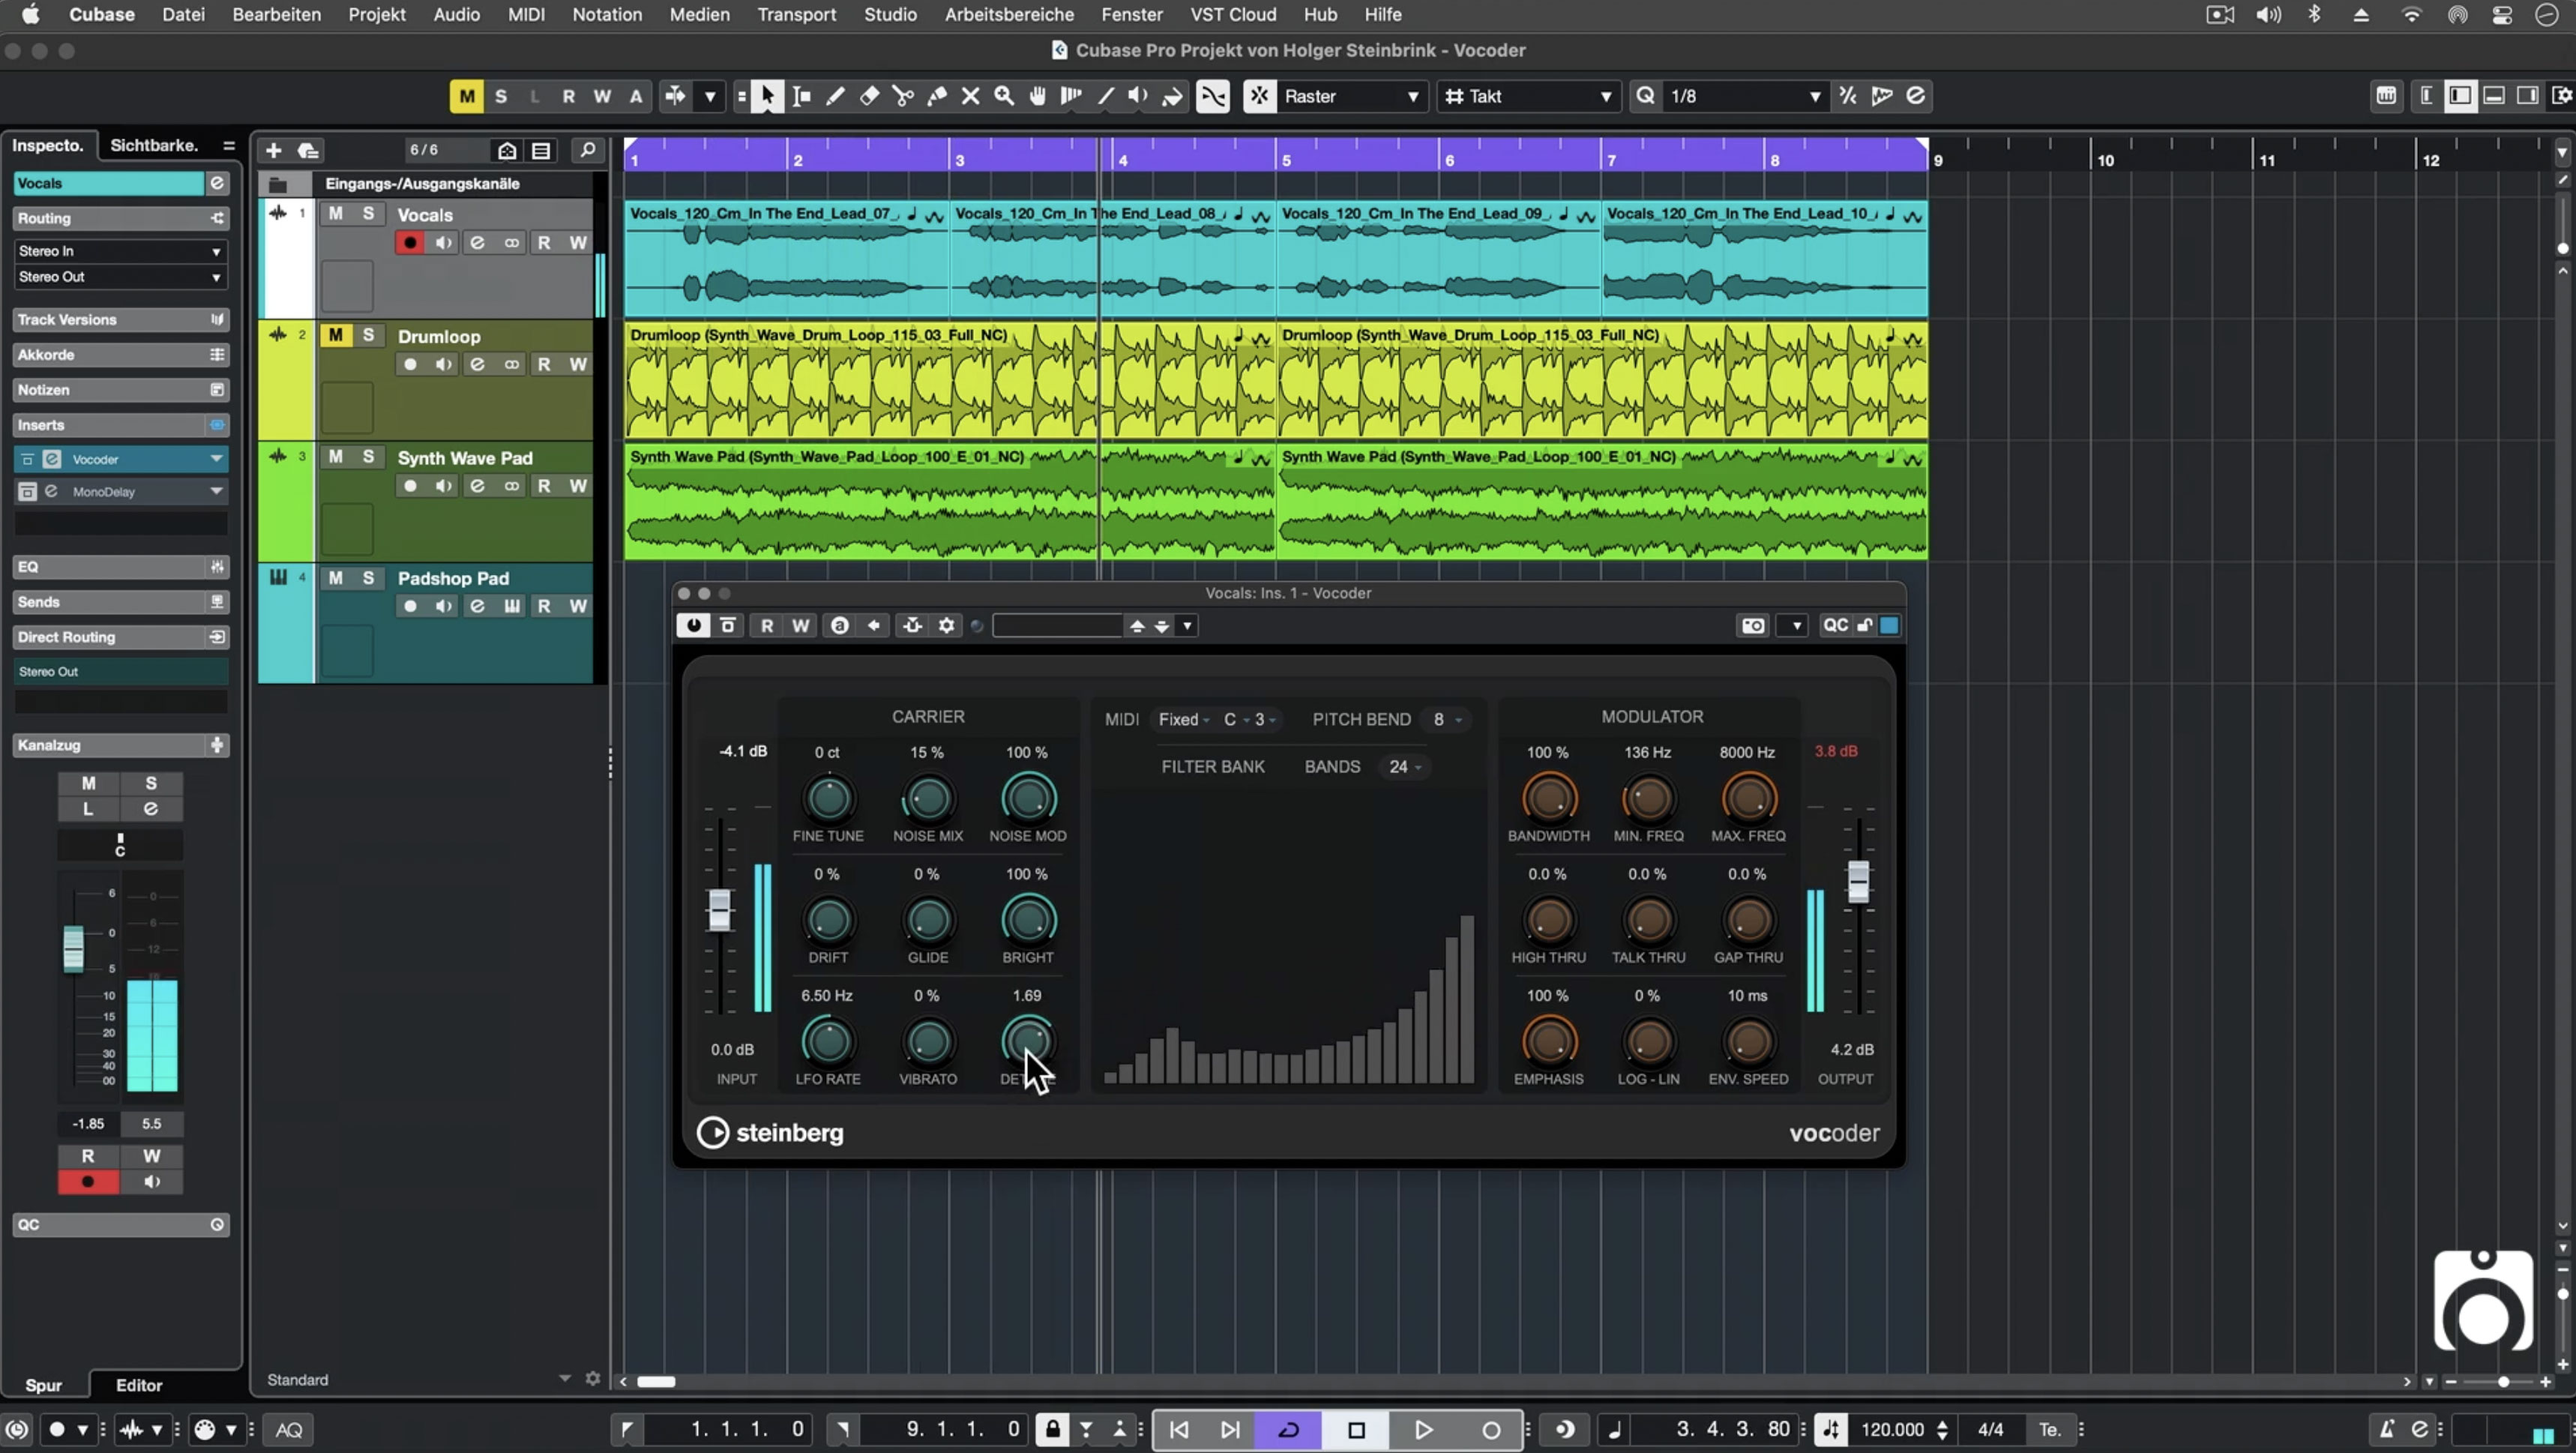The height and width of the screenshot is (1453, 2576).
Task: Toggle Vocoder plugin power button
Action: 693,625
